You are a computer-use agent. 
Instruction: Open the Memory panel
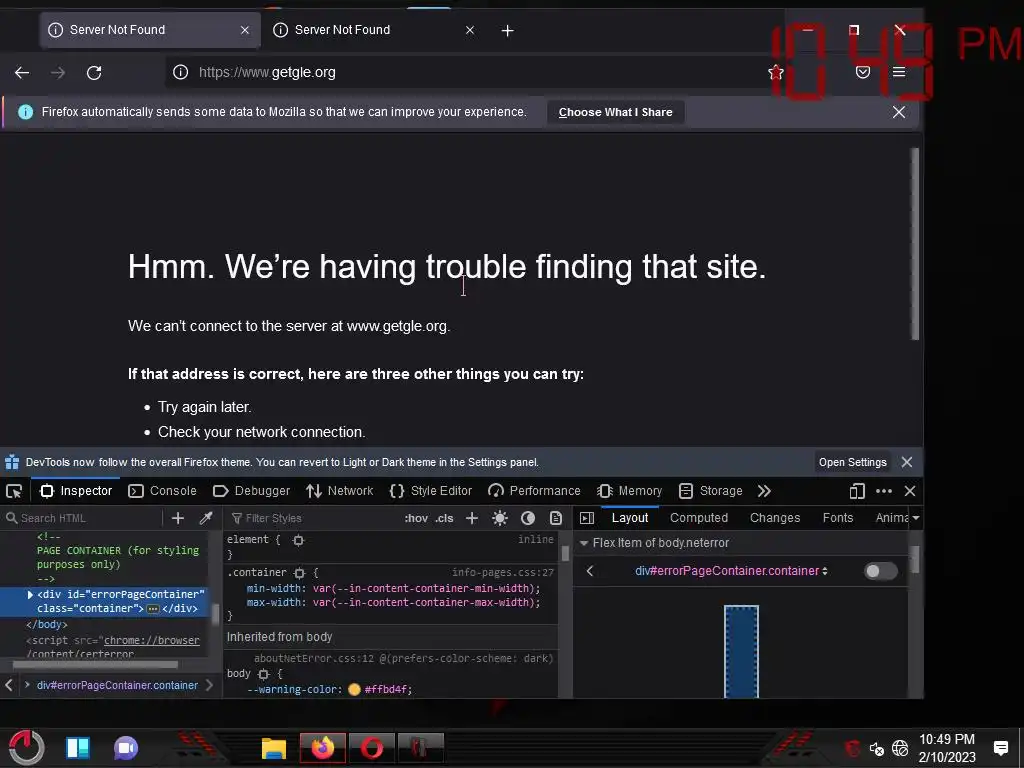tap(630, 491)
